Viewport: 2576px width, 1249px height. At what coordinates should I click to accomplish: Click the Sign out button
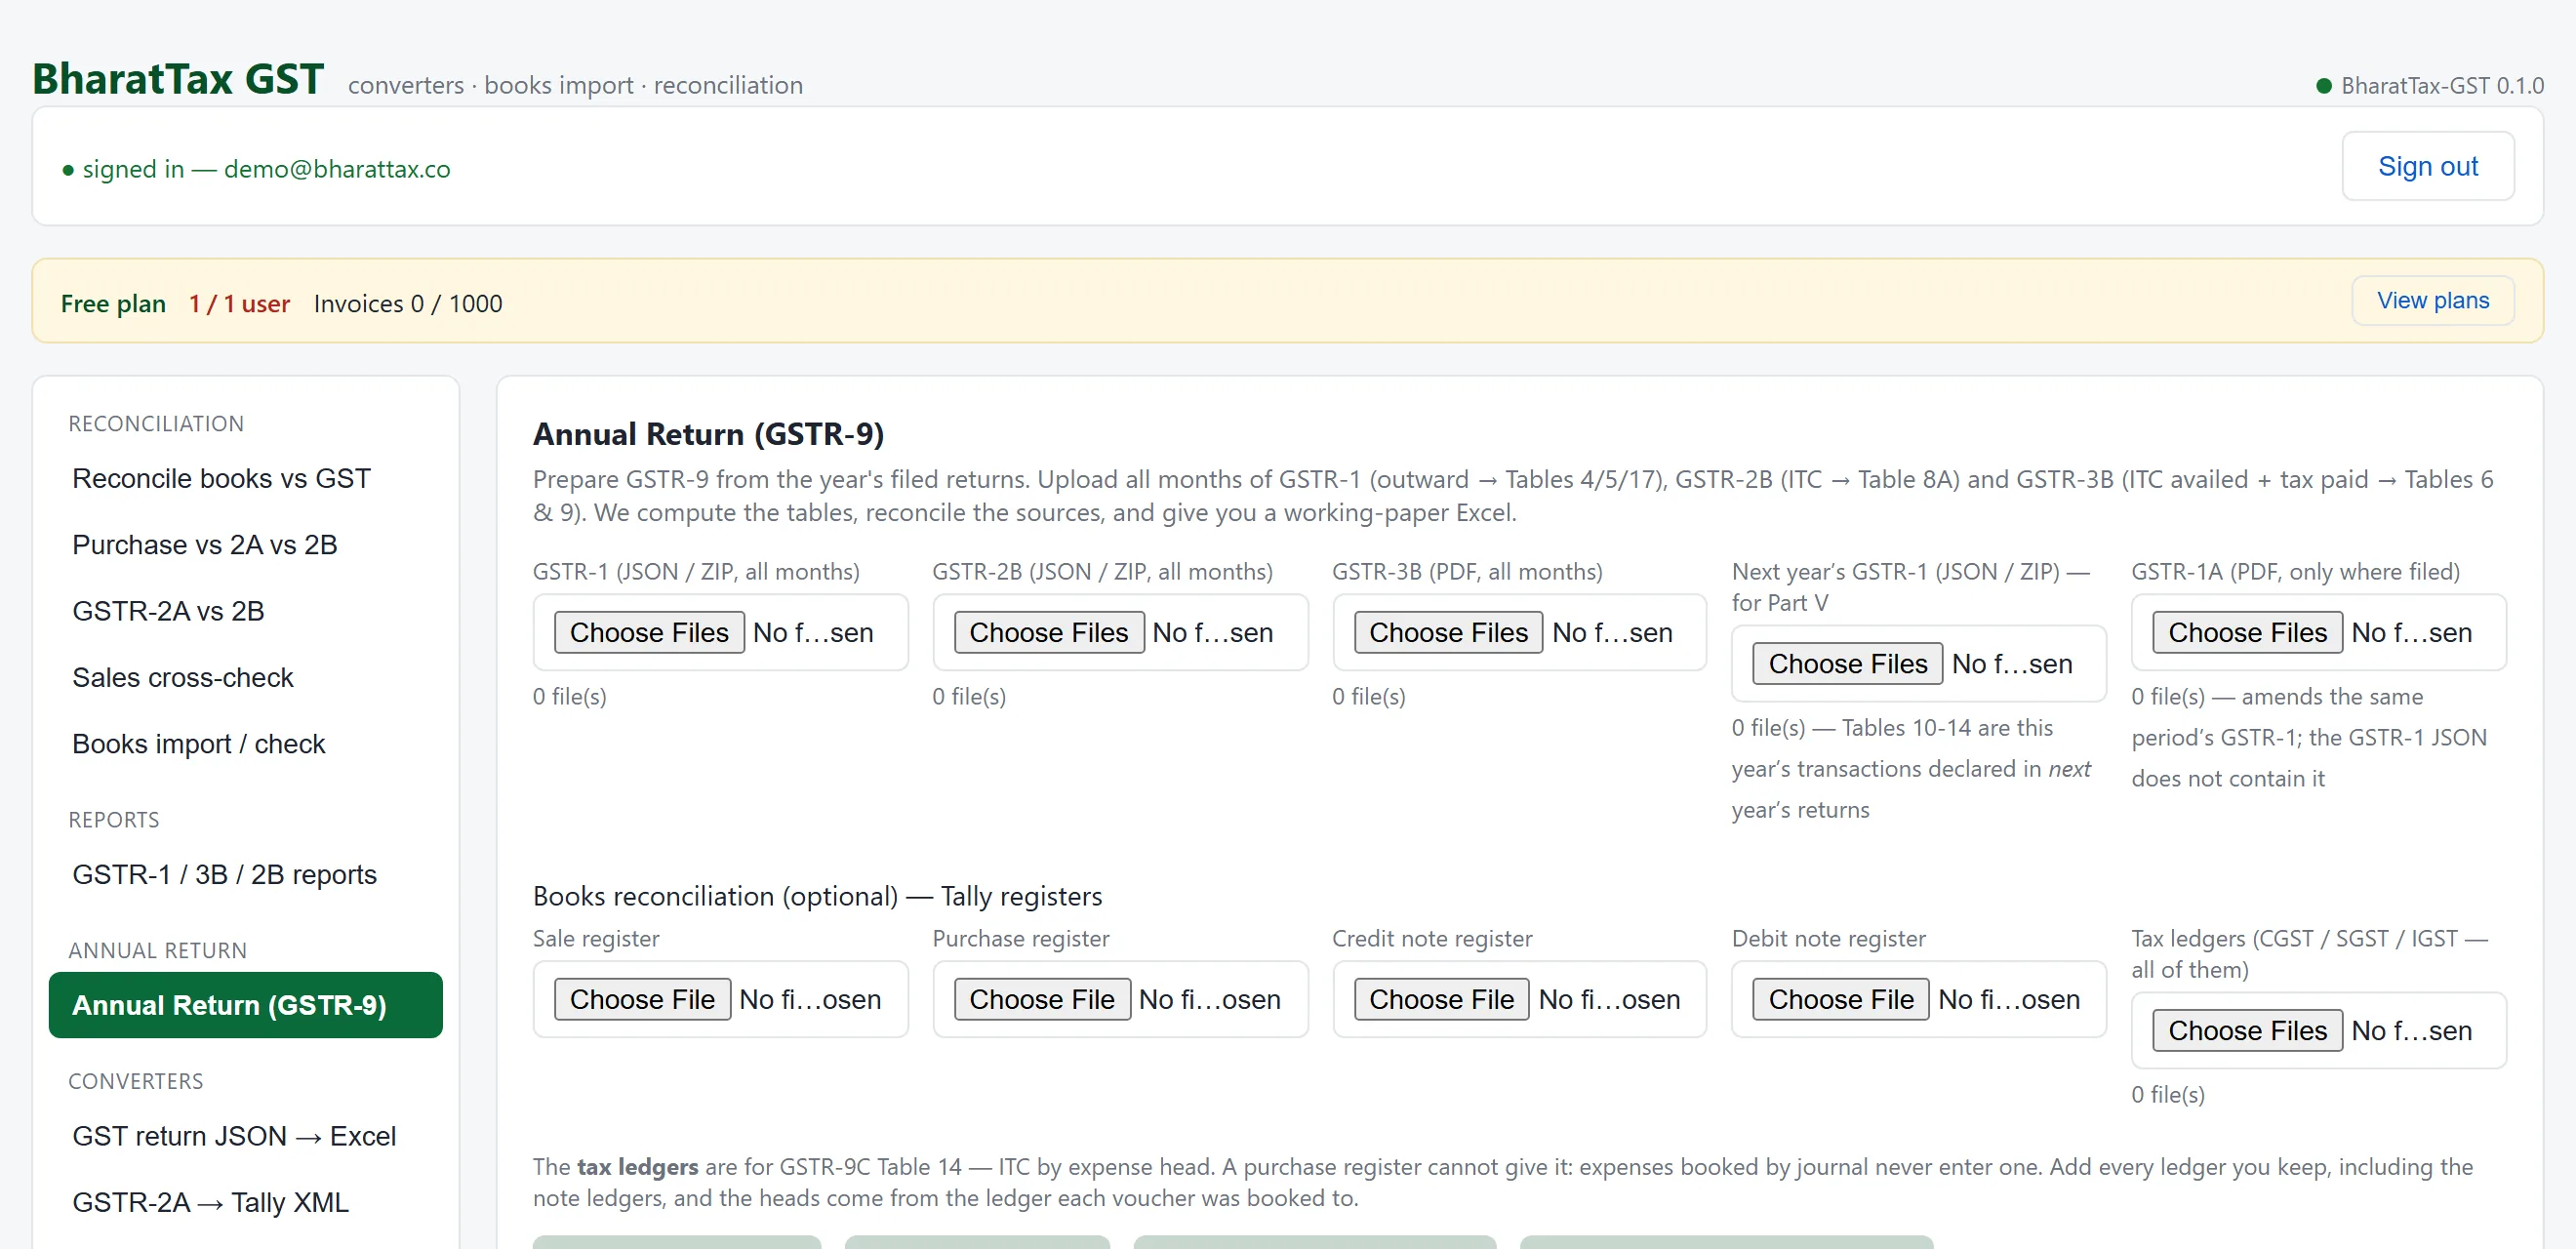pos(2427,166)
